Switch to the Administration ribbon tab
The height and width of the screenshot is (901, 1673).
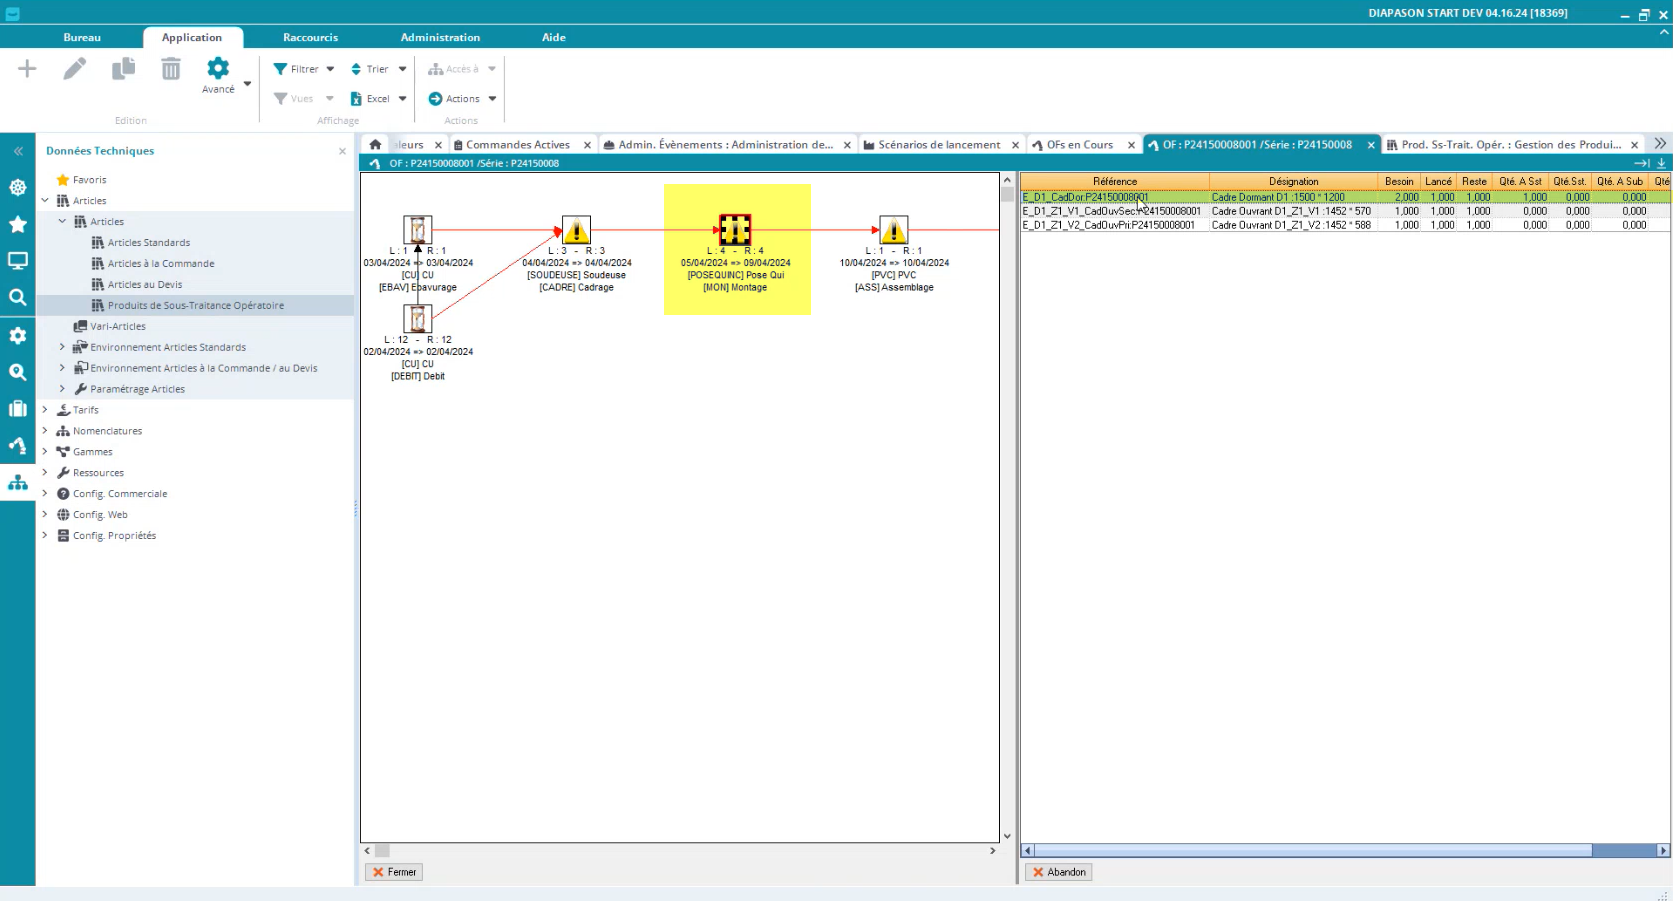click(440, 37)
